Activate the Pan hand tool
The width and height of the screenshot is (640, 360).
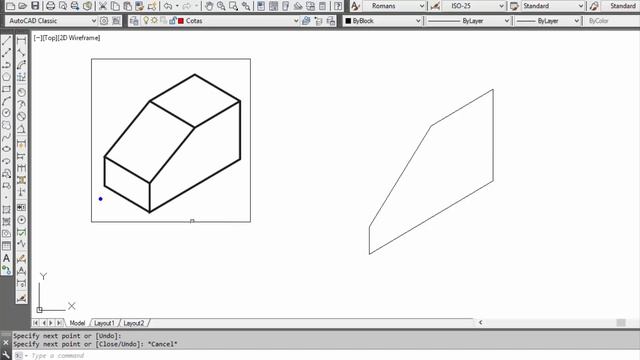click(209, 6)
